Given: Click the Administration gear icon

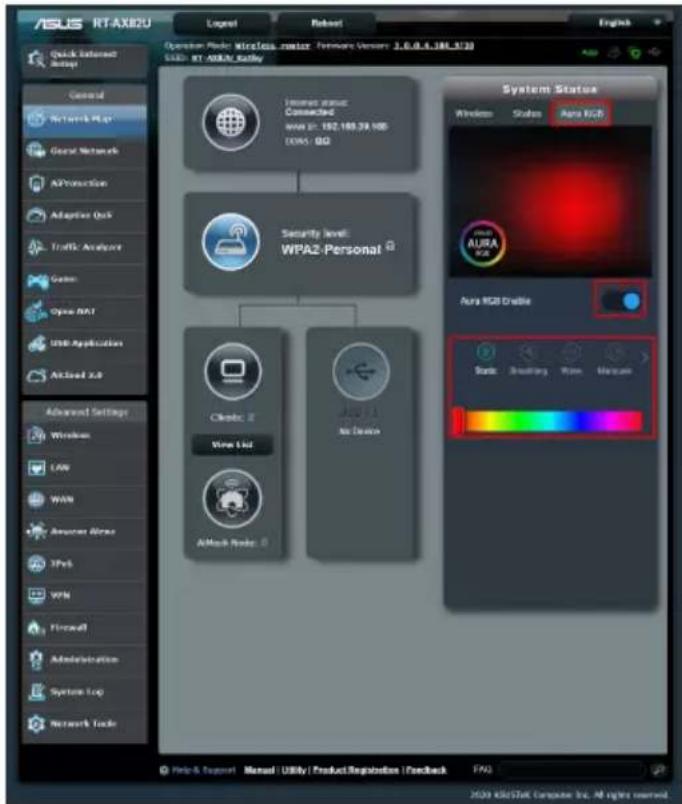Looking at the screenshot, I should pos(35,659).
